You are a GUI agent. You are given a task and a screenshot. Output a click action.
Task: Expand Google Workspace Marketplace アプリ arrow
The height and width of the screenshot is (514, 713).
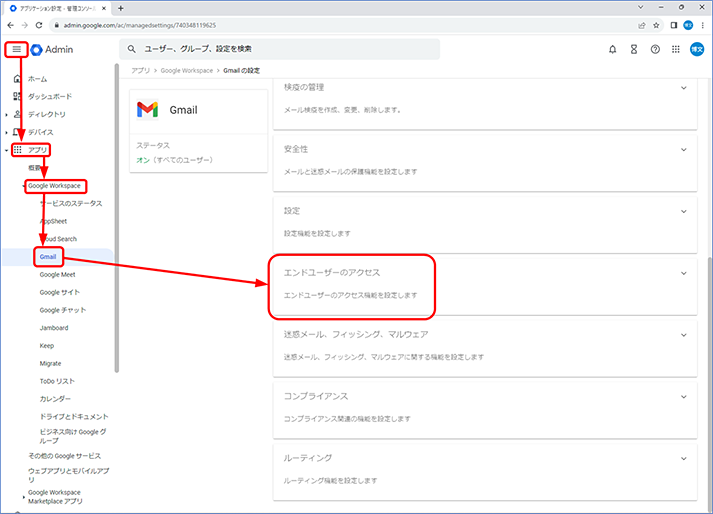tap(24, 497)
